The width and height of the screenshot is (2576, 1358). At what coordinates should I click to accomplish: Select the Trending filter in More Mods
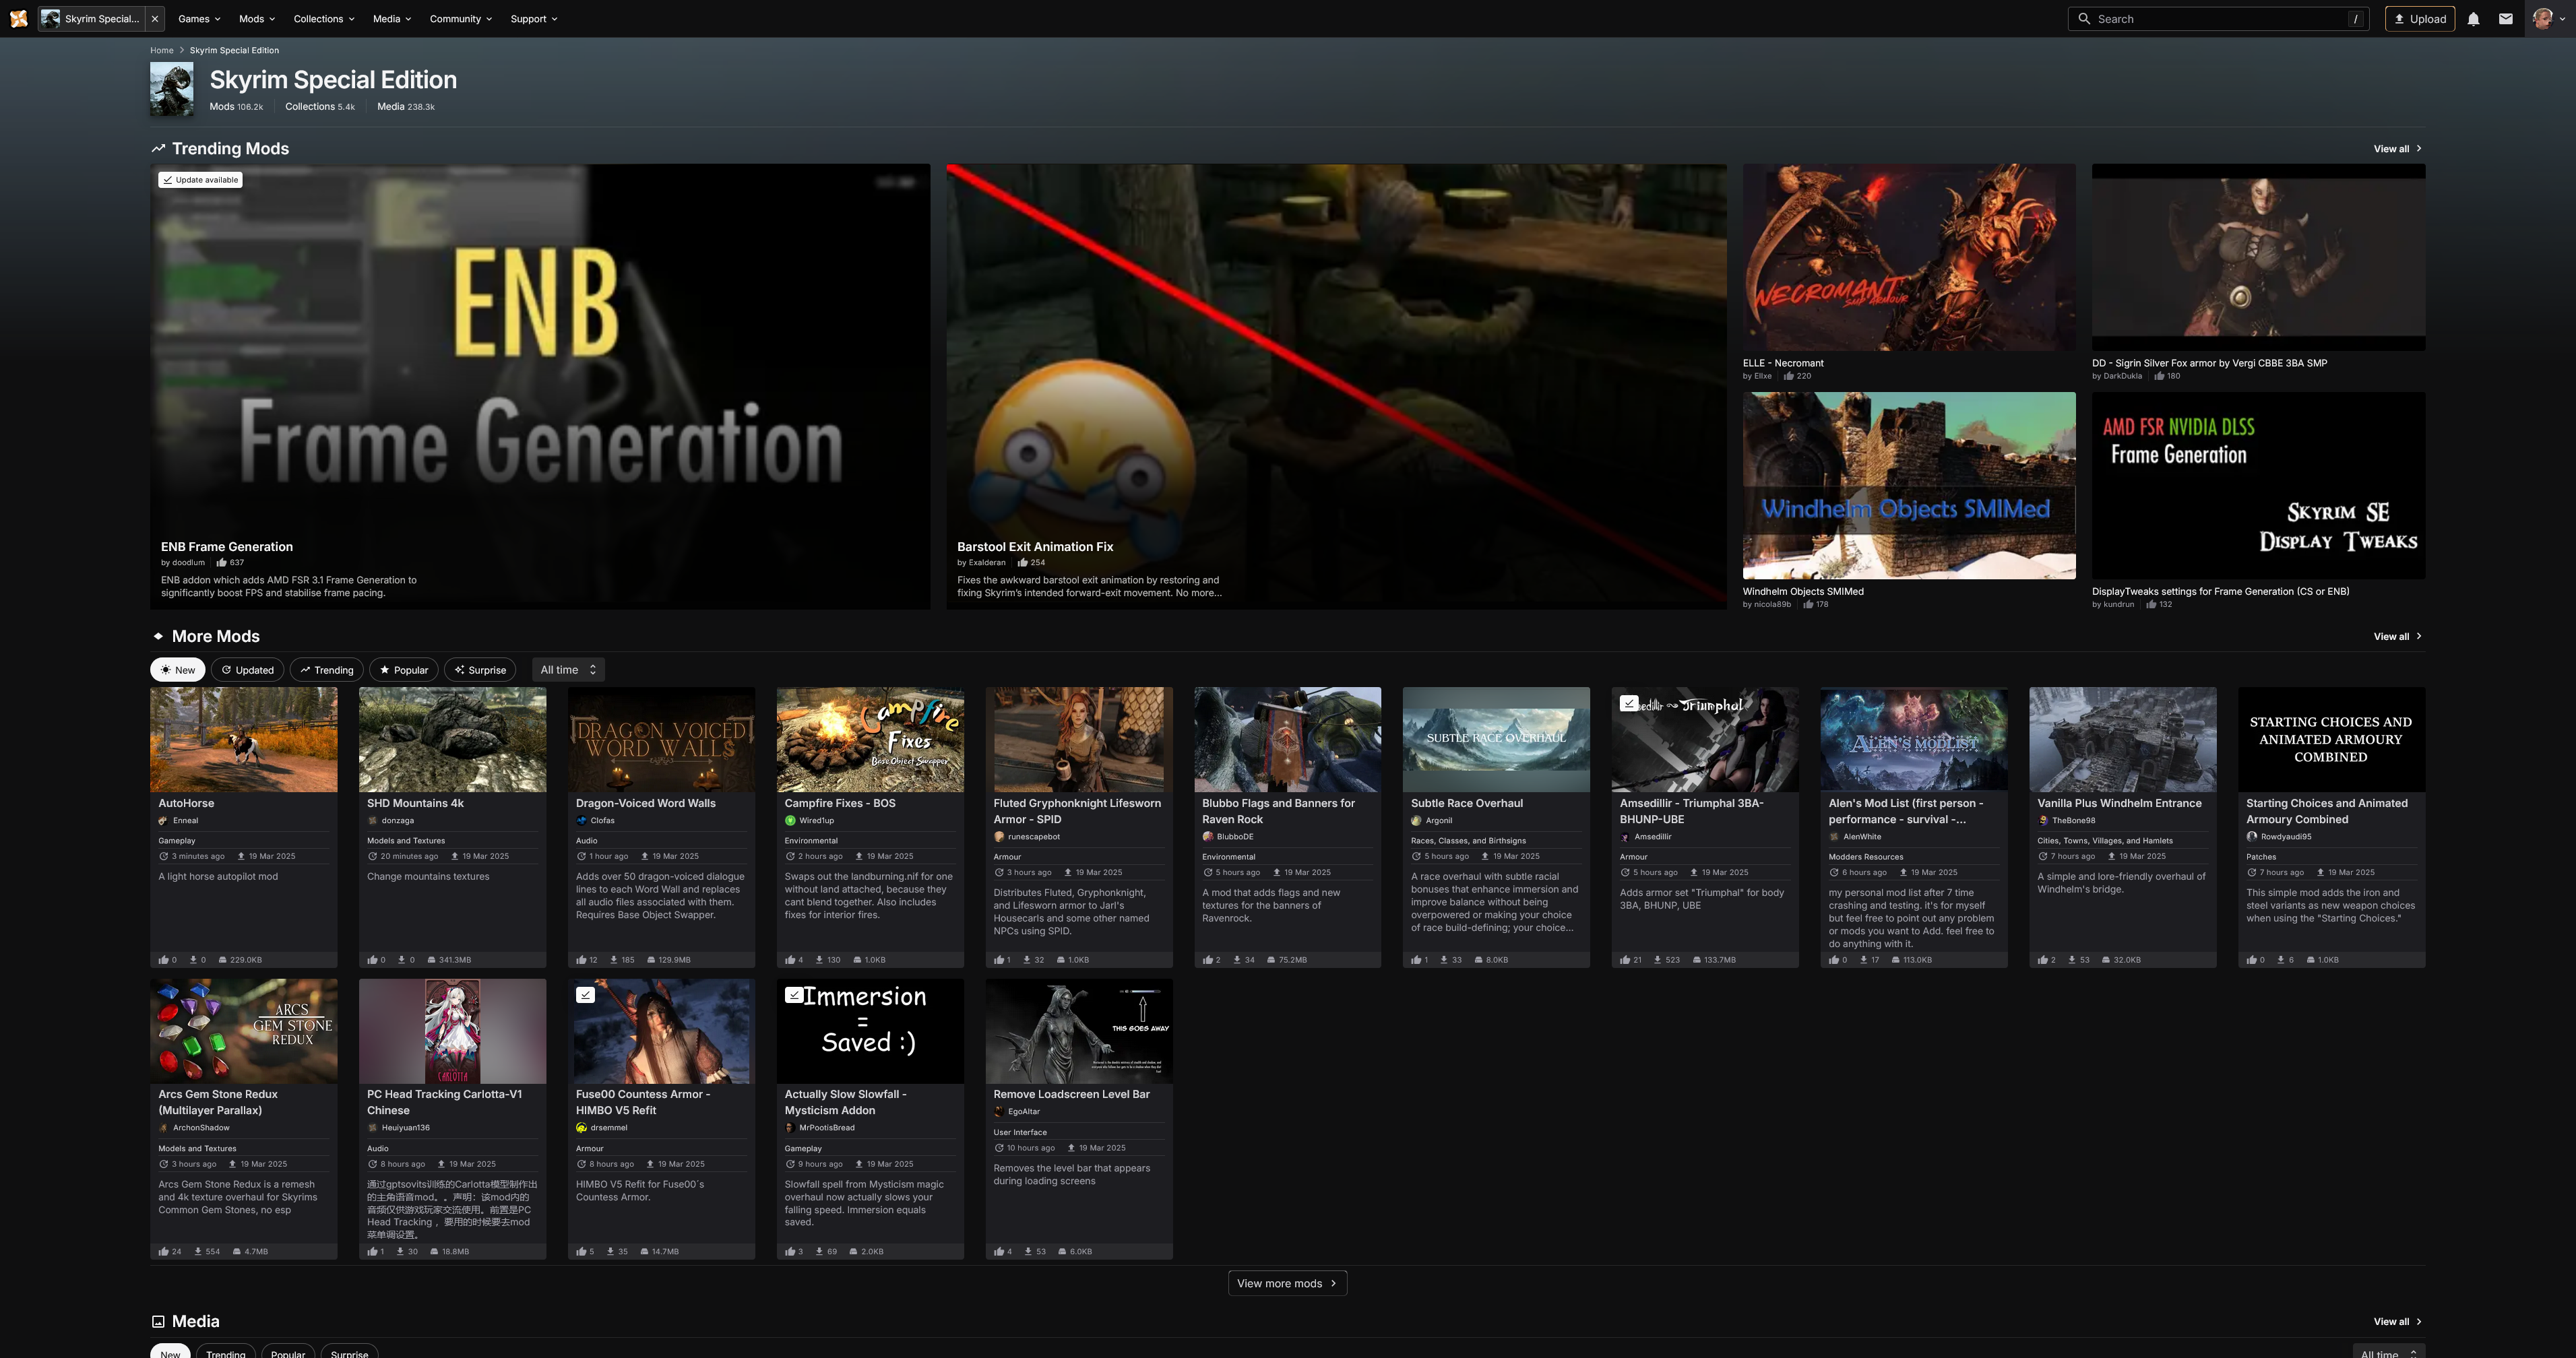pos(326,670)
